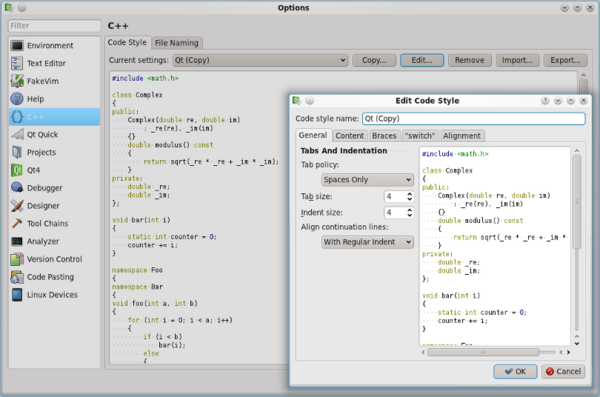
Task: Confirm with the OK button
Action: pyautogui.click(x=515, y=371)
